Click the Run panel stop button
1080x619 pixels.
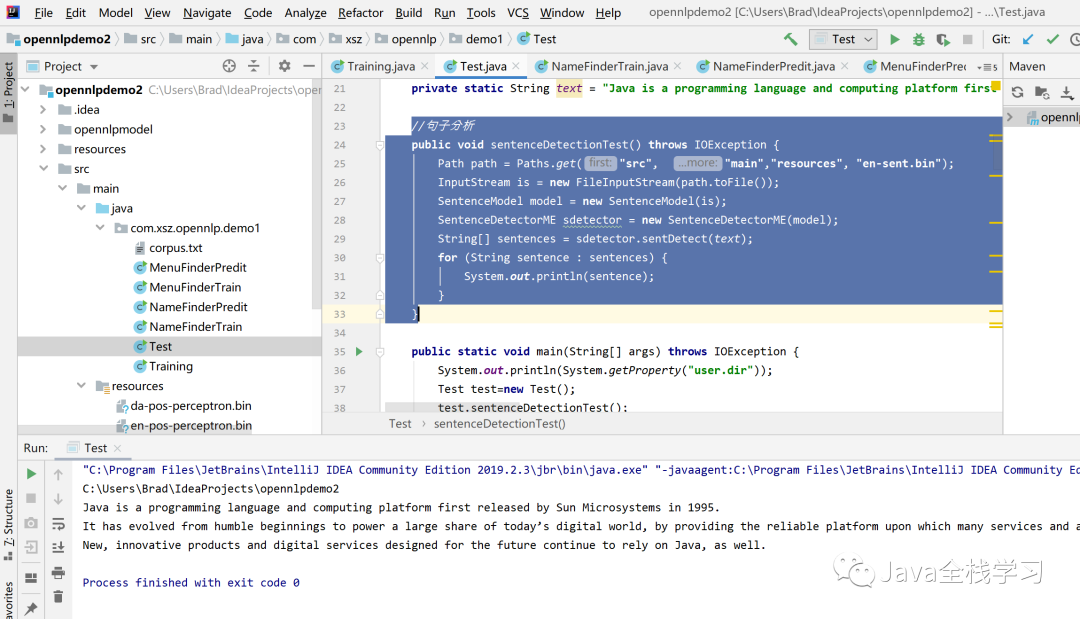click(x=31, y=498)
